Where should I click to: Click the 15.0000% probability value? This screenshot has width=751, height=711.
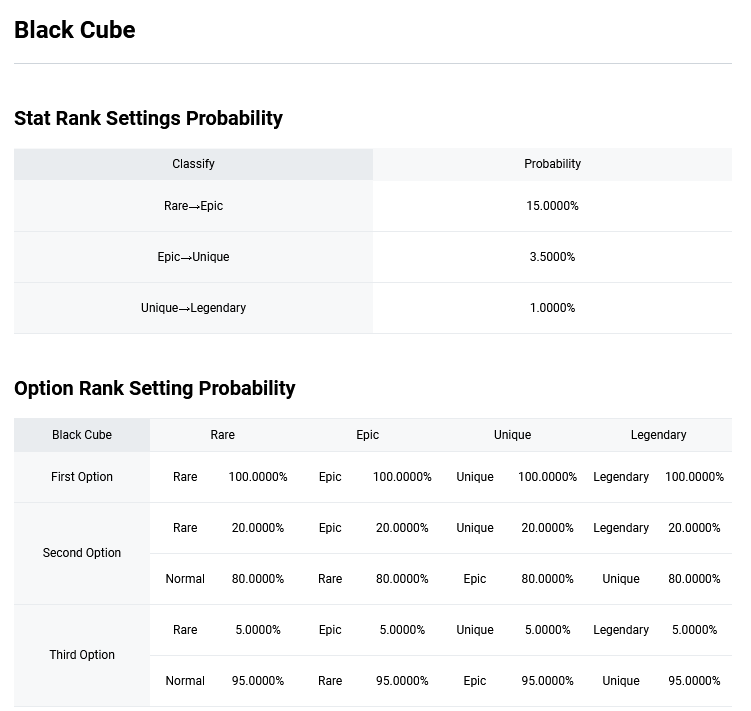click(552, 206)
